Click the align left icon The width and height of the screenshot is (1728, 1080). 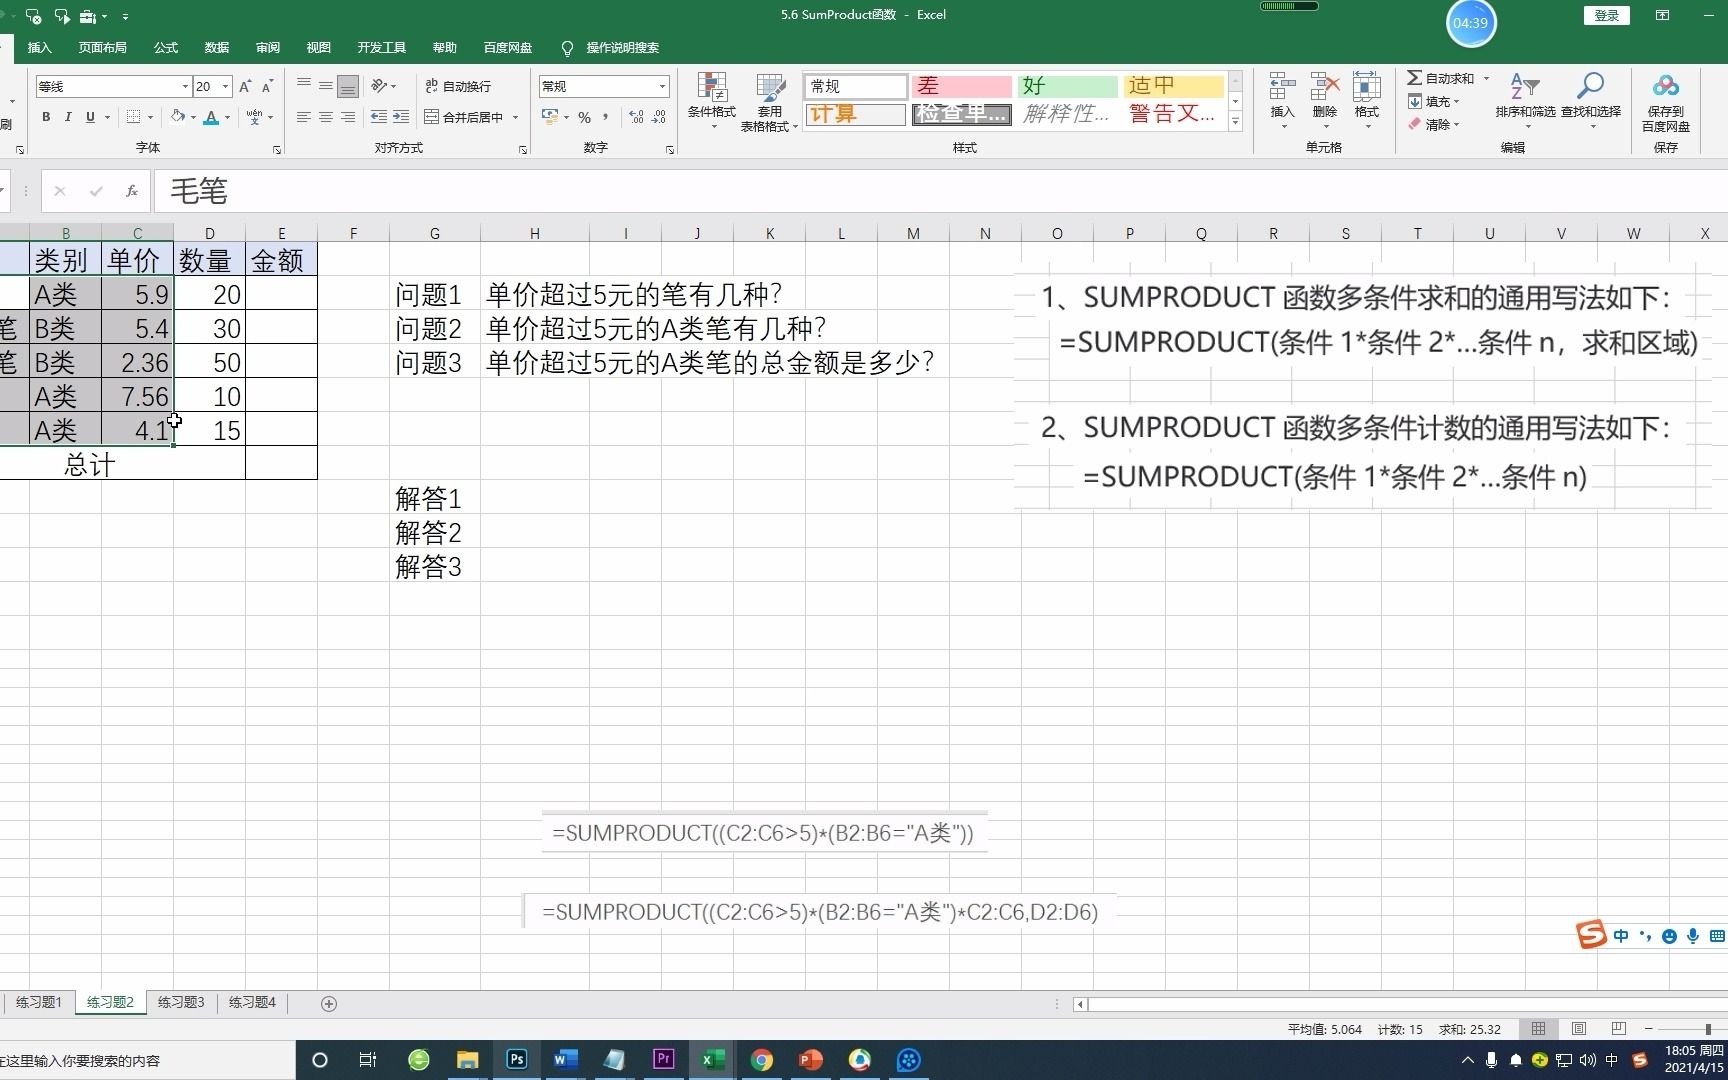coord(304,117)
